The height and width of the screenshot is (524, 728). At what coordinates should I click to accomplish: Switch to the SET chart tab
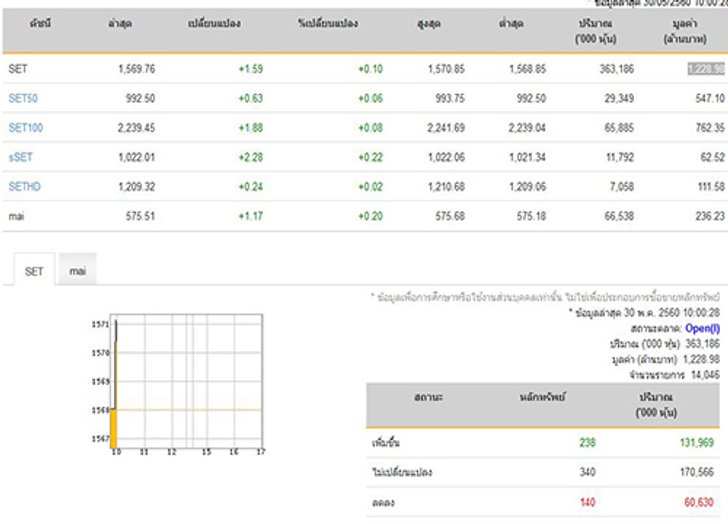point(34,271)
